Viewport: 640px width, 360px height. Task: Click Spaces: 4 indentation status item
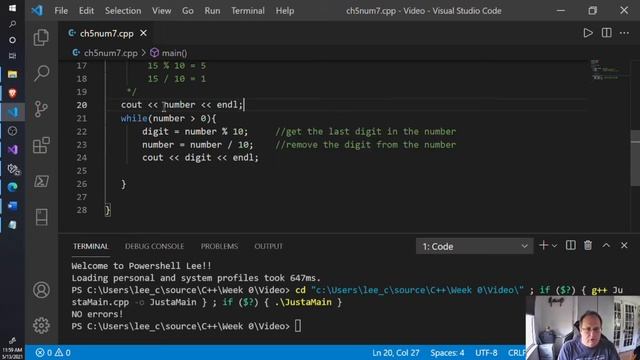[447, 353]
